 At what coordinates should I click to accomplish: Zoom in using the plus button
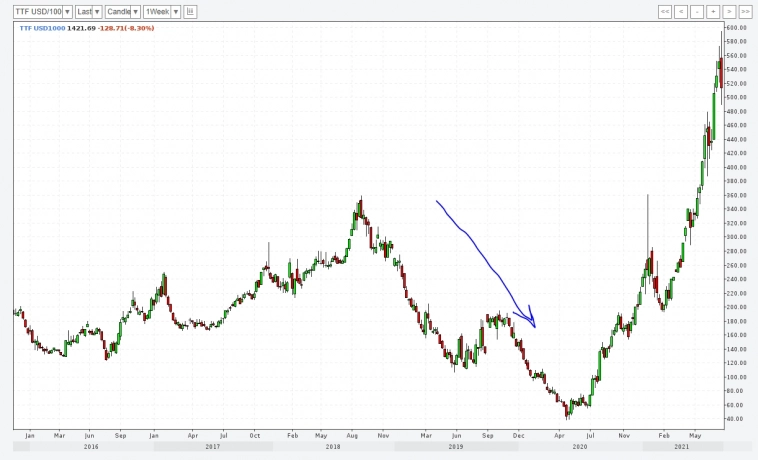[713, 11]
